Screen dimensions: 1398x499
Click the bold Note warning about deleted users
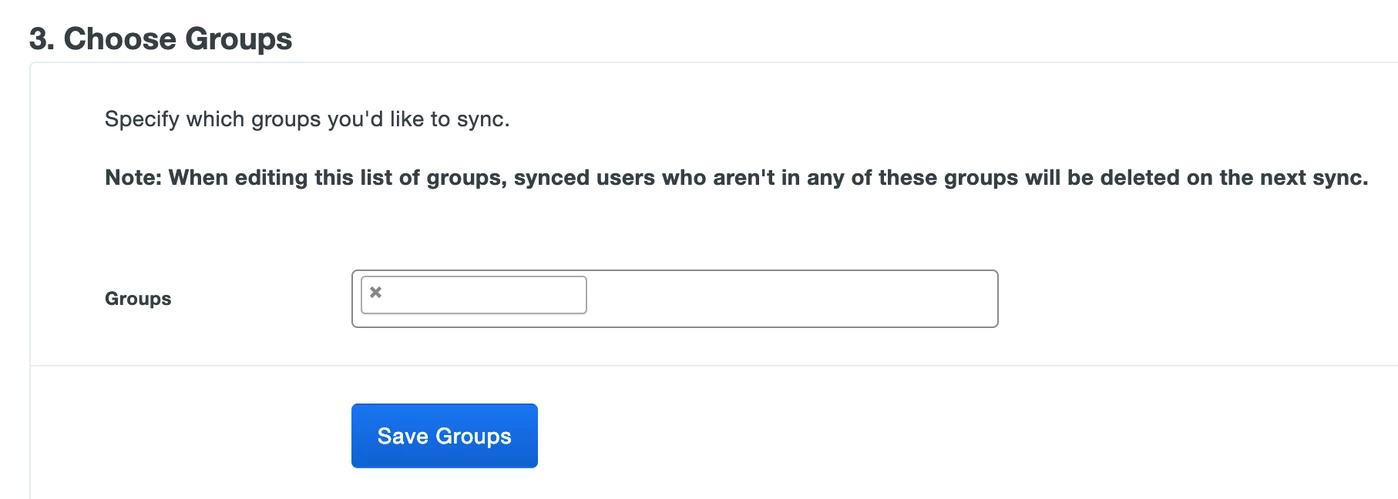click(x=736, y=179)
